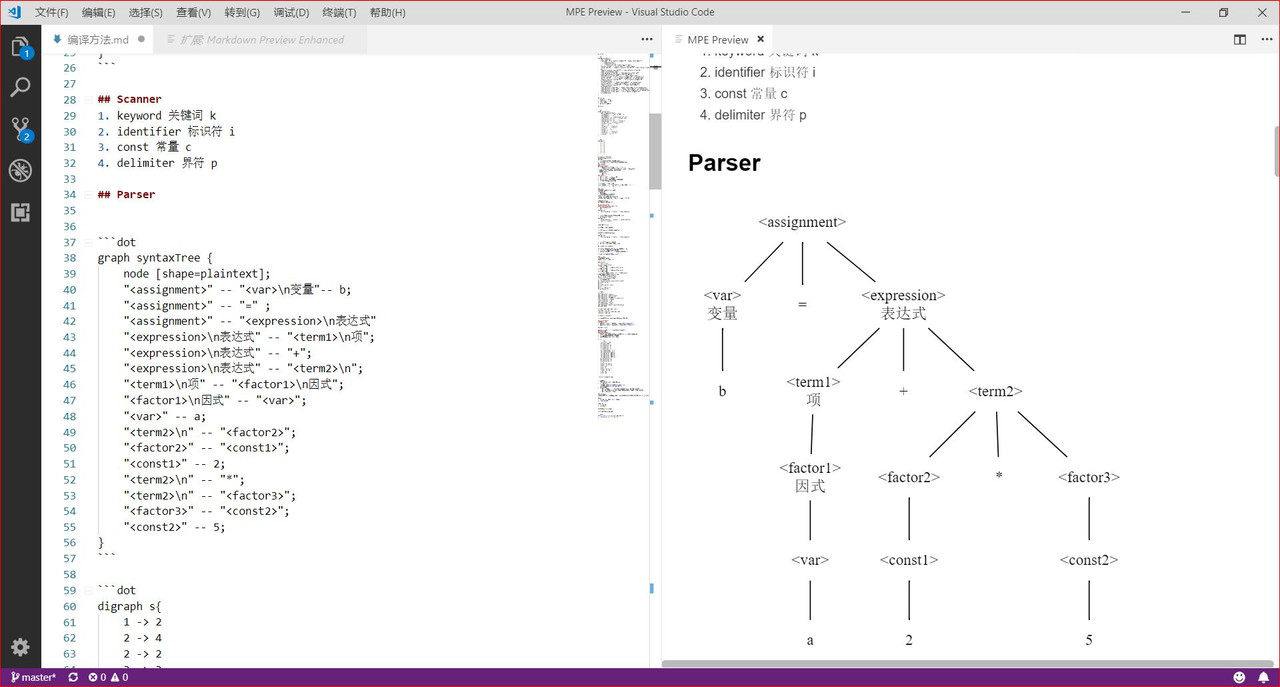The height and width of the screenshot is (687, 1280).
Task: Open the 编辑(E) menu
Action: (x=98, y=12)
